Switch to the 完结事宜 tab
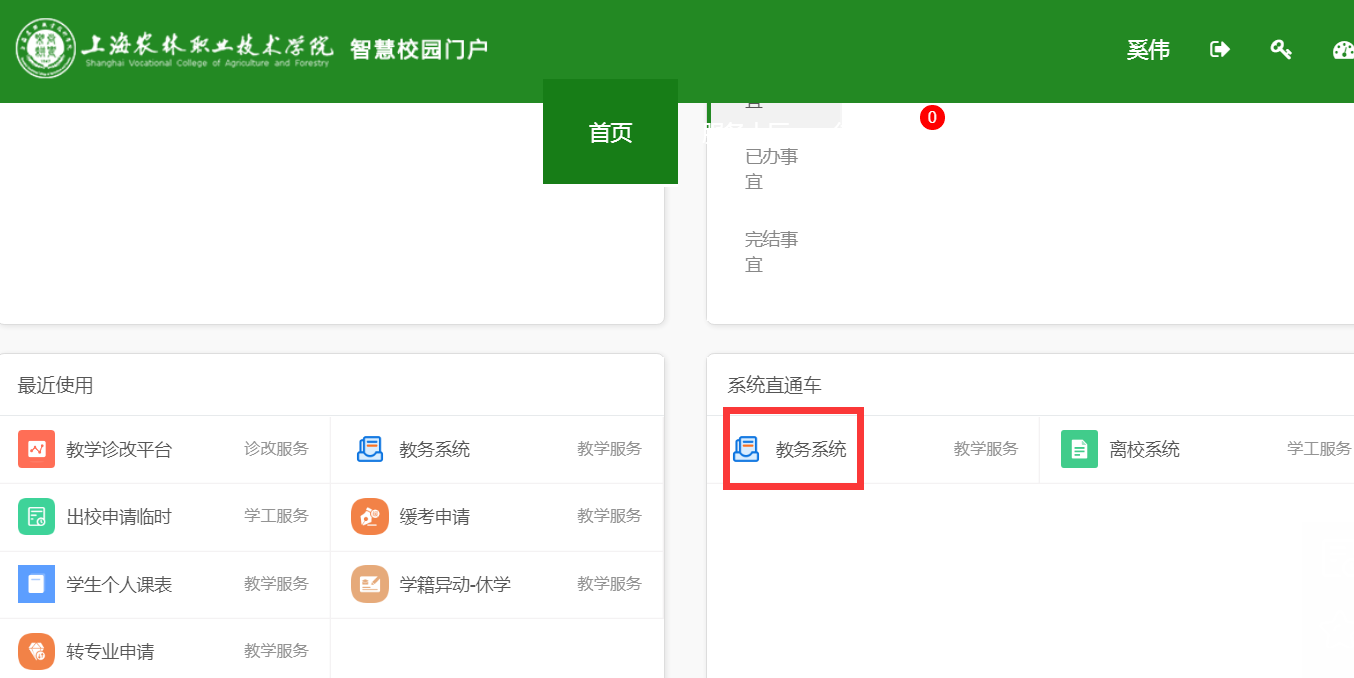The width and height of the screenshot is (1354, 678). (771, 252)
